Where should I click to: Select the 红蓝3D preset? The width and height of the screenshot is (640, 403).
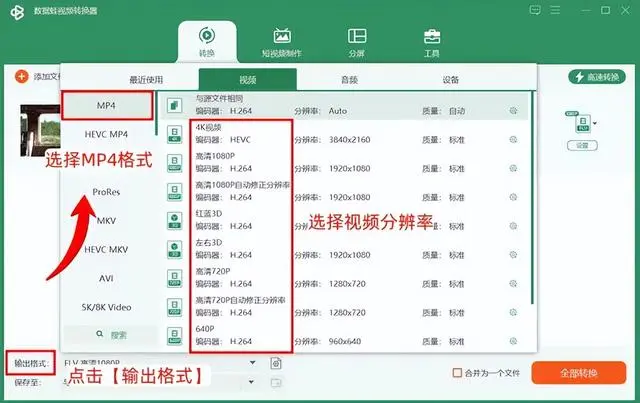tap(344, 220)
